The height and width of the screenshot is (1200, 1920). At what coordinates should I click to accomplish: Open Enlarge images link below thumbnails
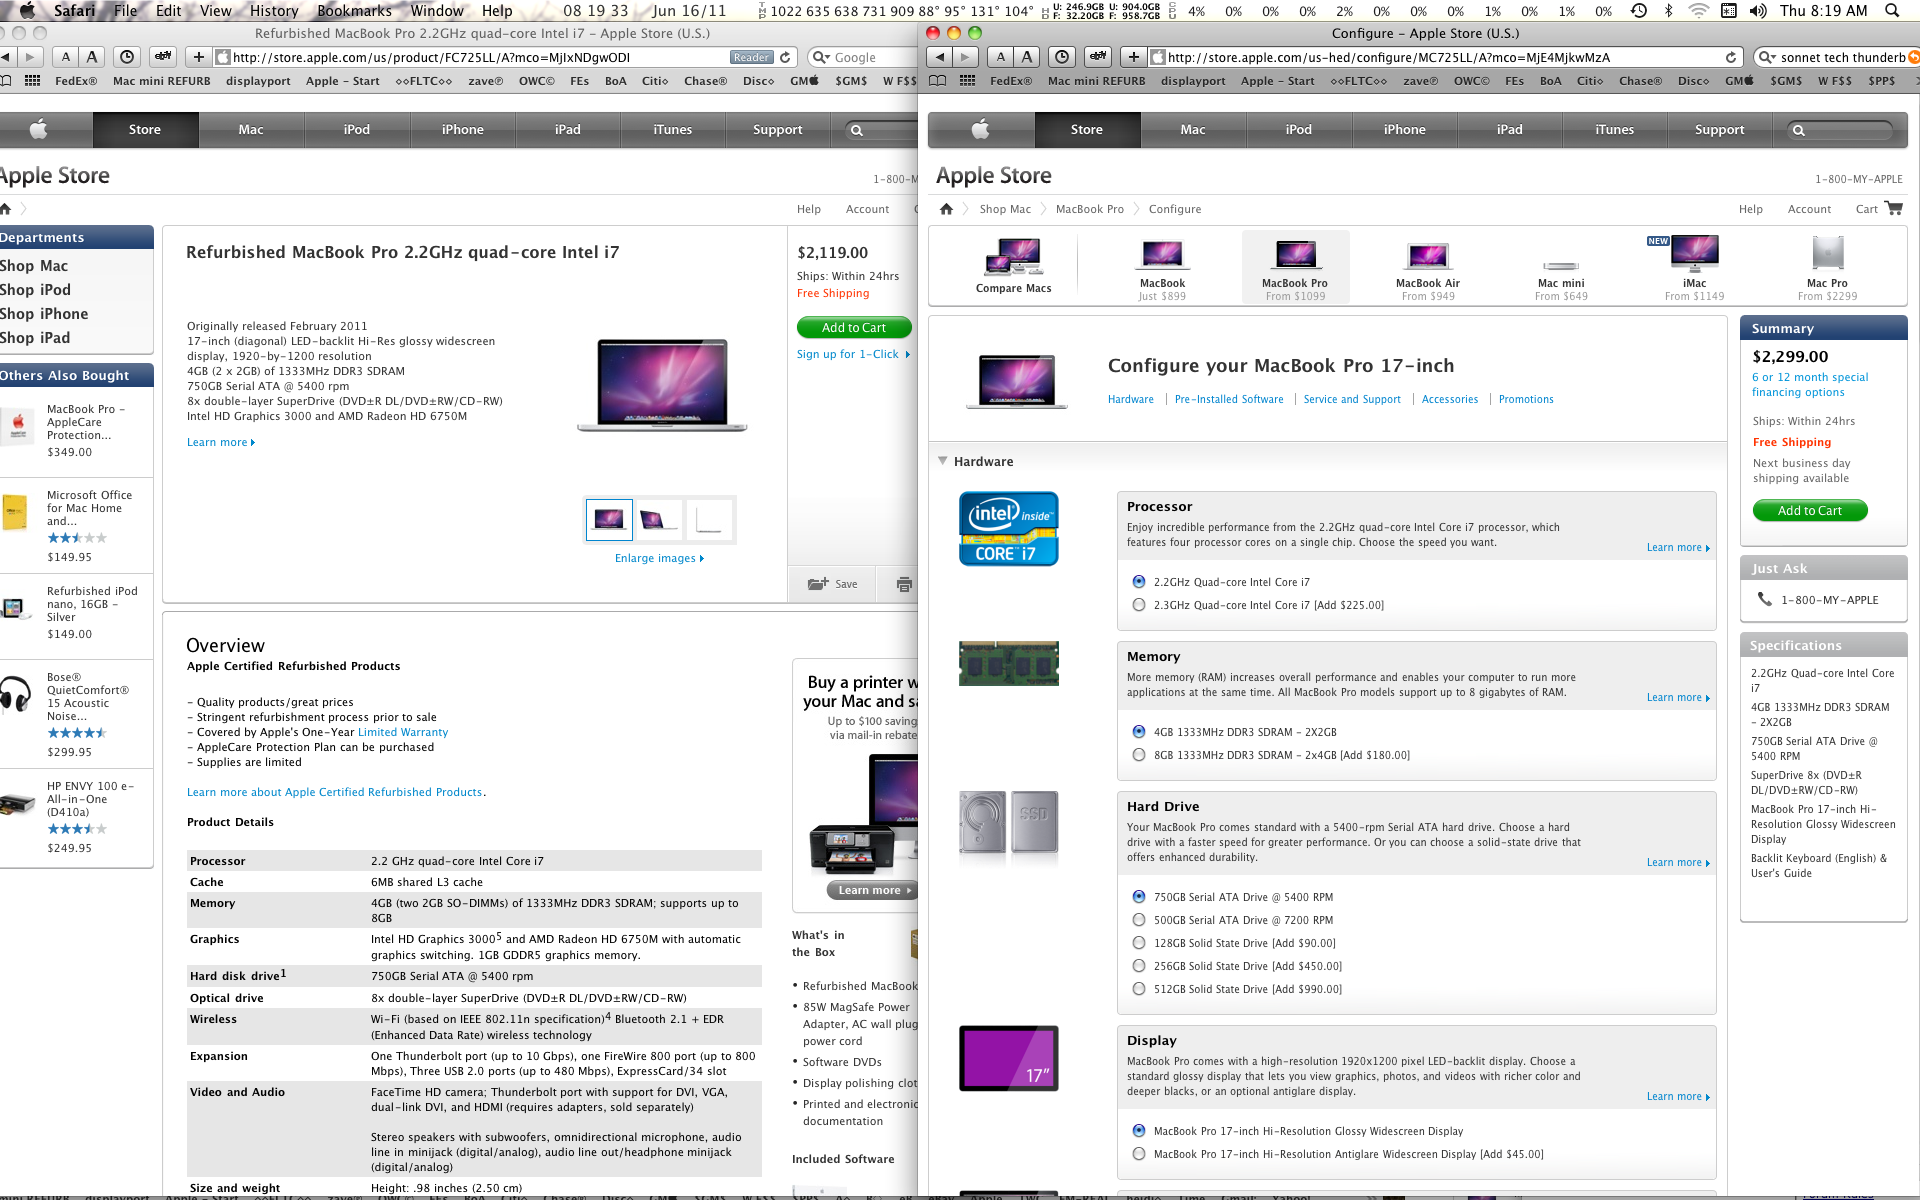point(659,558)
